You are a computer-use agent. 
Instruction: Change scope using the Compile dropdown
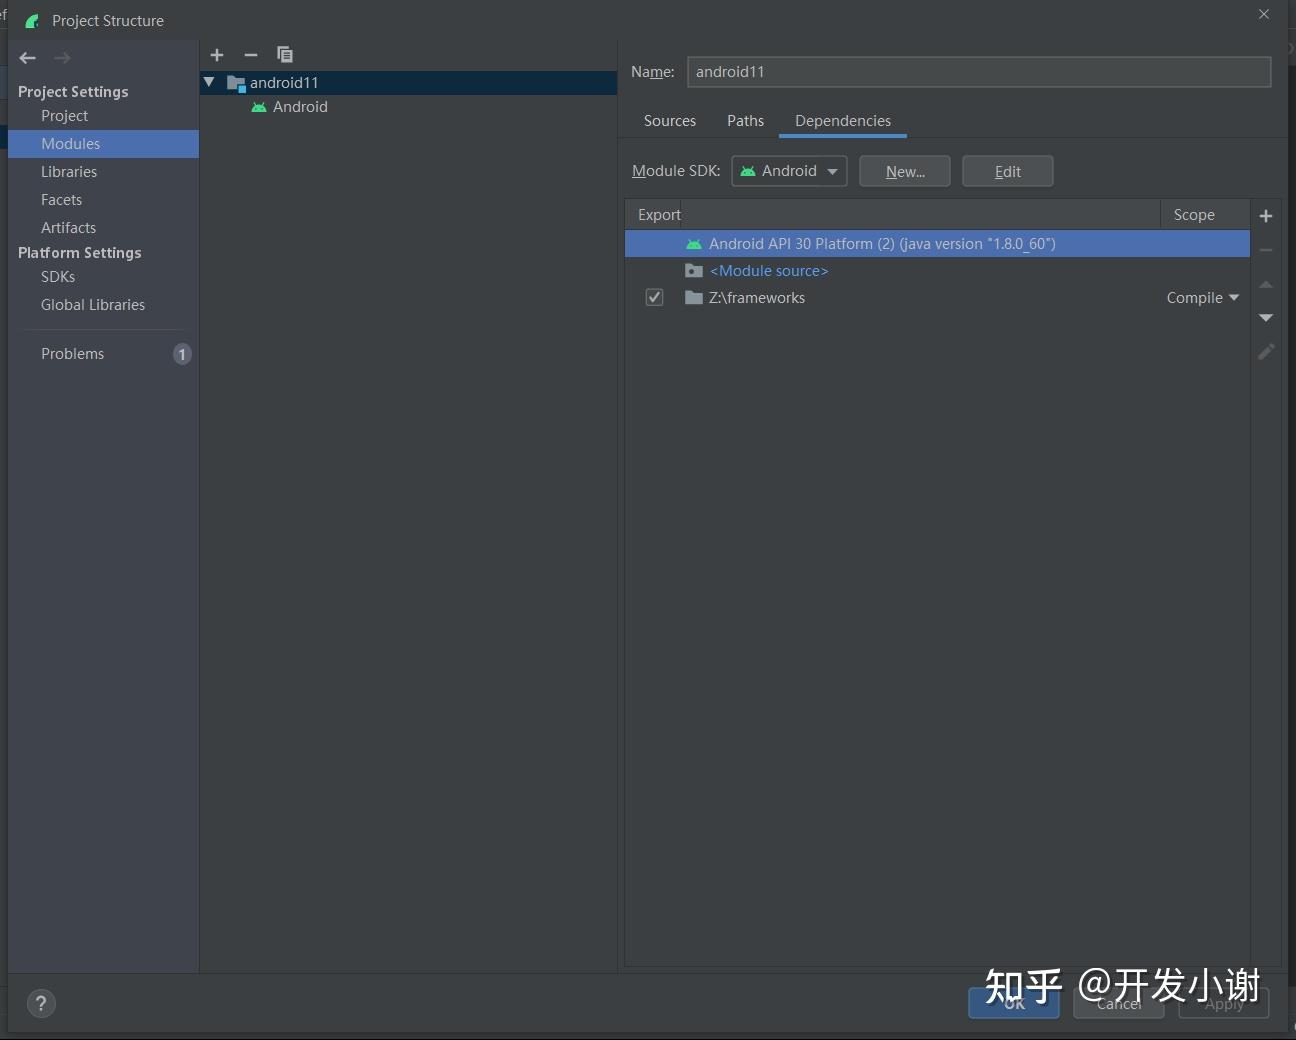[1202, 297]
